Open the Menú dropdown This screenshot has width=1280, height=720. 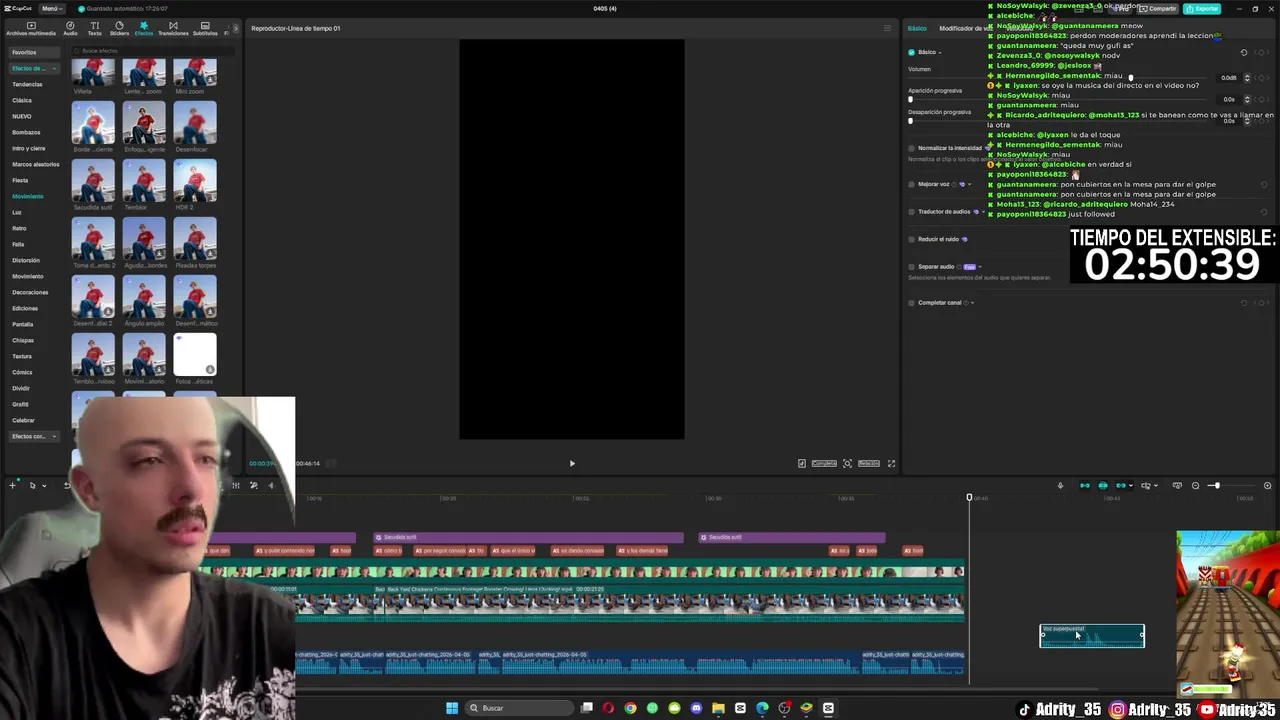51,8
